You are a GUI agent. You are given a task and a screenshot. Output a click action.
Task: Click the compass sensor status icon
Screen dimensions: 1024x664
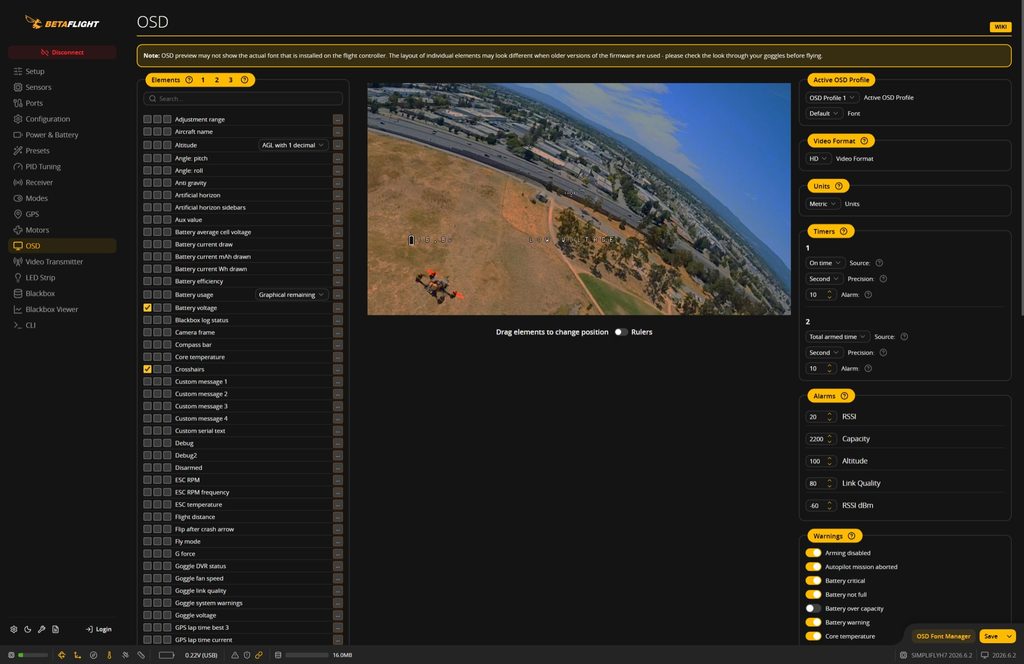[x=93, y=655]
